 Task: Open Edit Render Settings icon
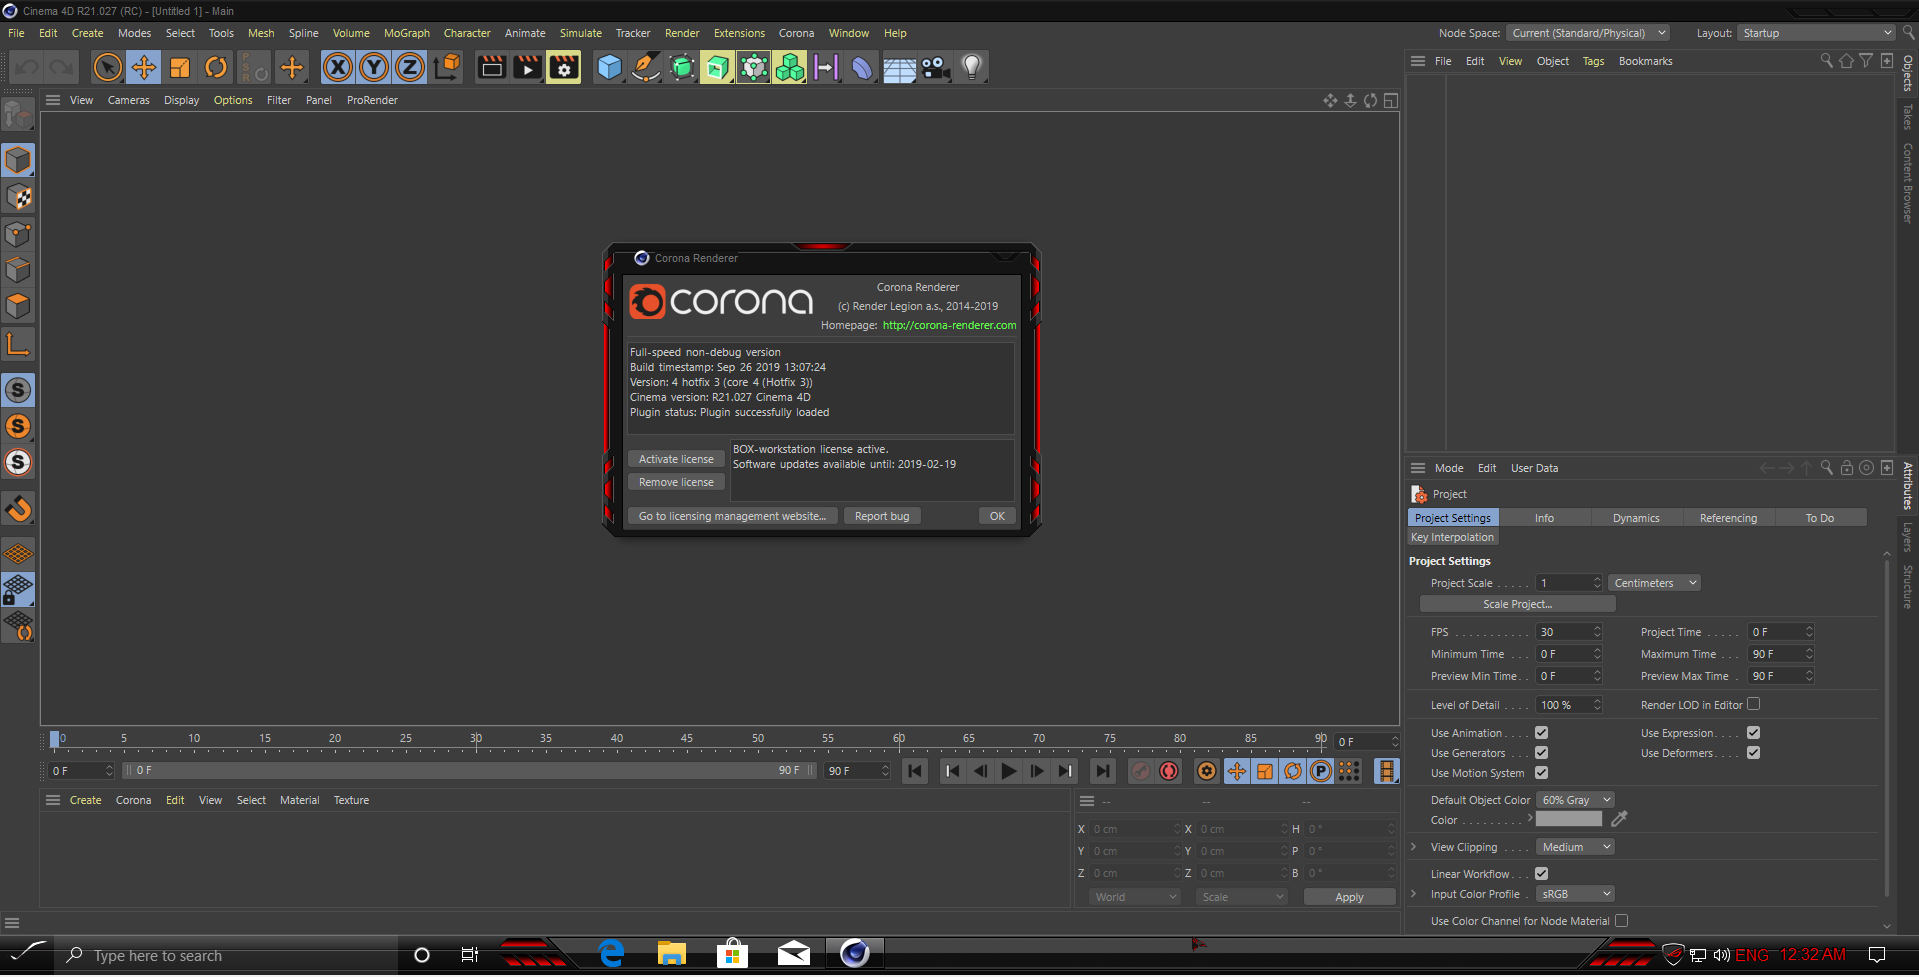[564, 67]
